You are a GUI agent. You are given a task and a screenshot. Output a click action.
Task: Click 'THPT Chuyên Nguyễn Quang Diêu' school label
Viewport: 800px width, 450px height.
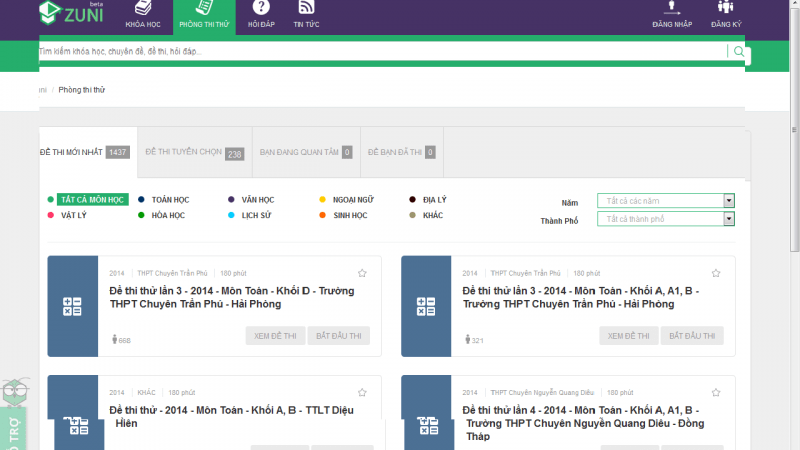click(542, 392)
